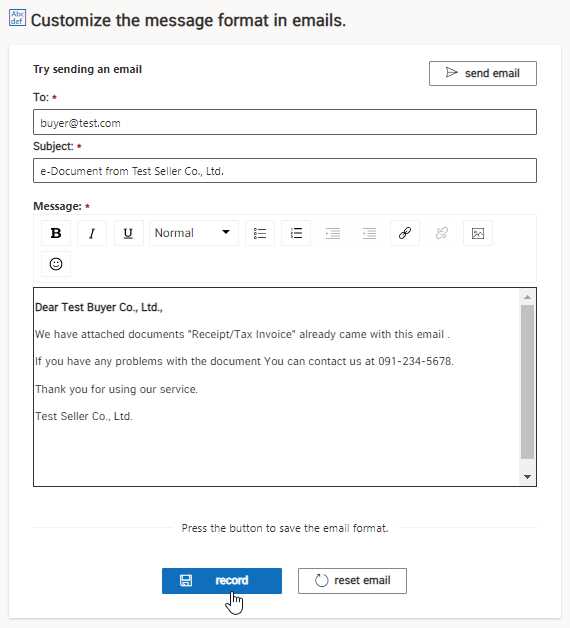Click the message scrollbar down arrow
Viewport: 570px width, 628px height.
click(528, 477)
